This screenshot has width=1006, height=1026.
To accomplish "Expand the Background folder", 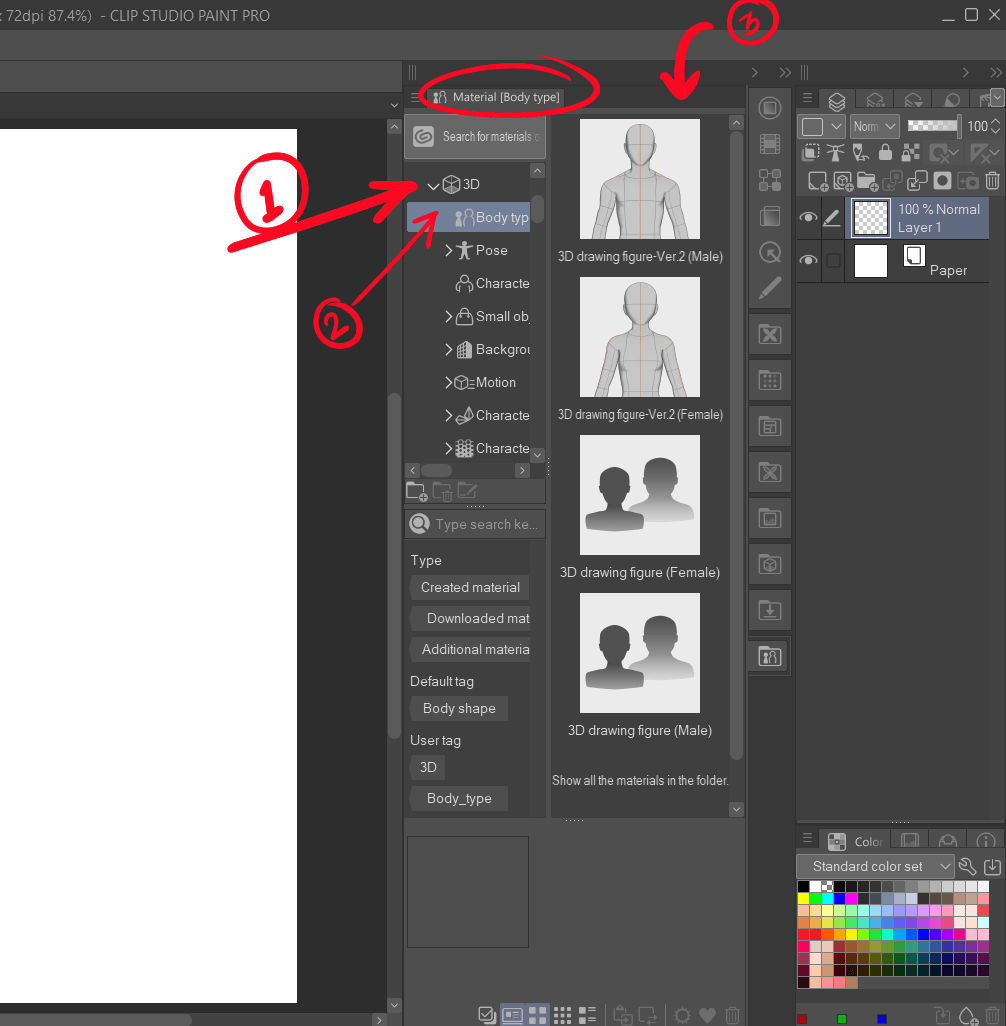I will (448, 349).
